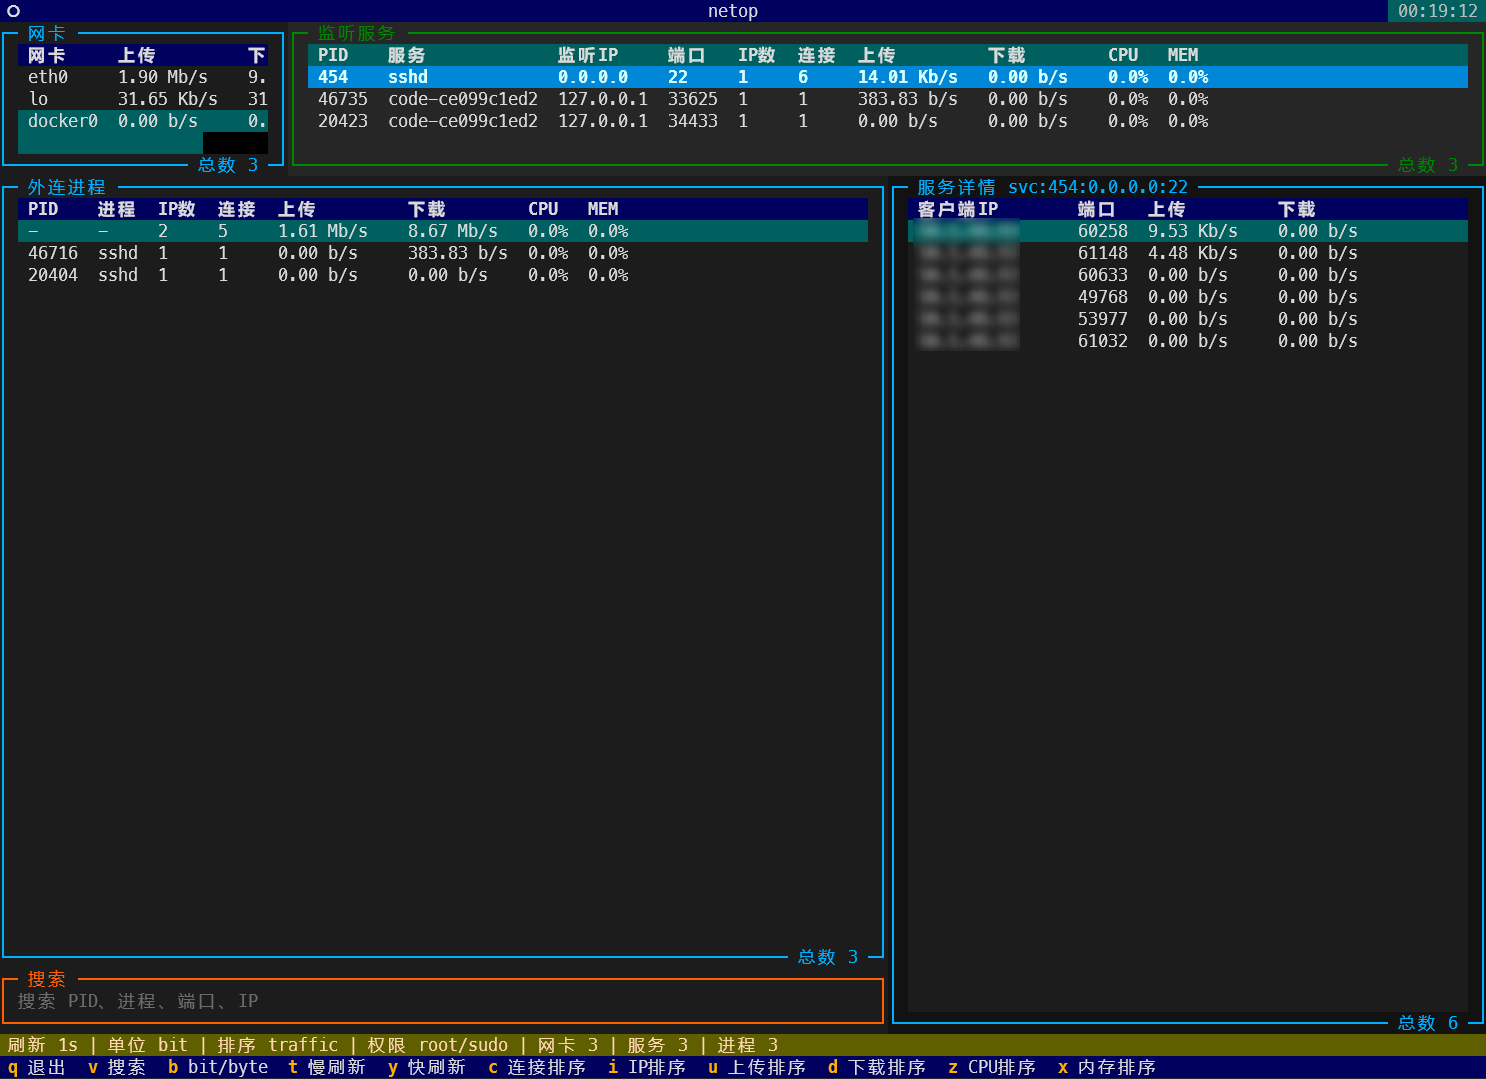This screenshot has width=1486, height=1079.
Task: Click the MEM column header in 监听服务
Action: (x=1183, y=55)
